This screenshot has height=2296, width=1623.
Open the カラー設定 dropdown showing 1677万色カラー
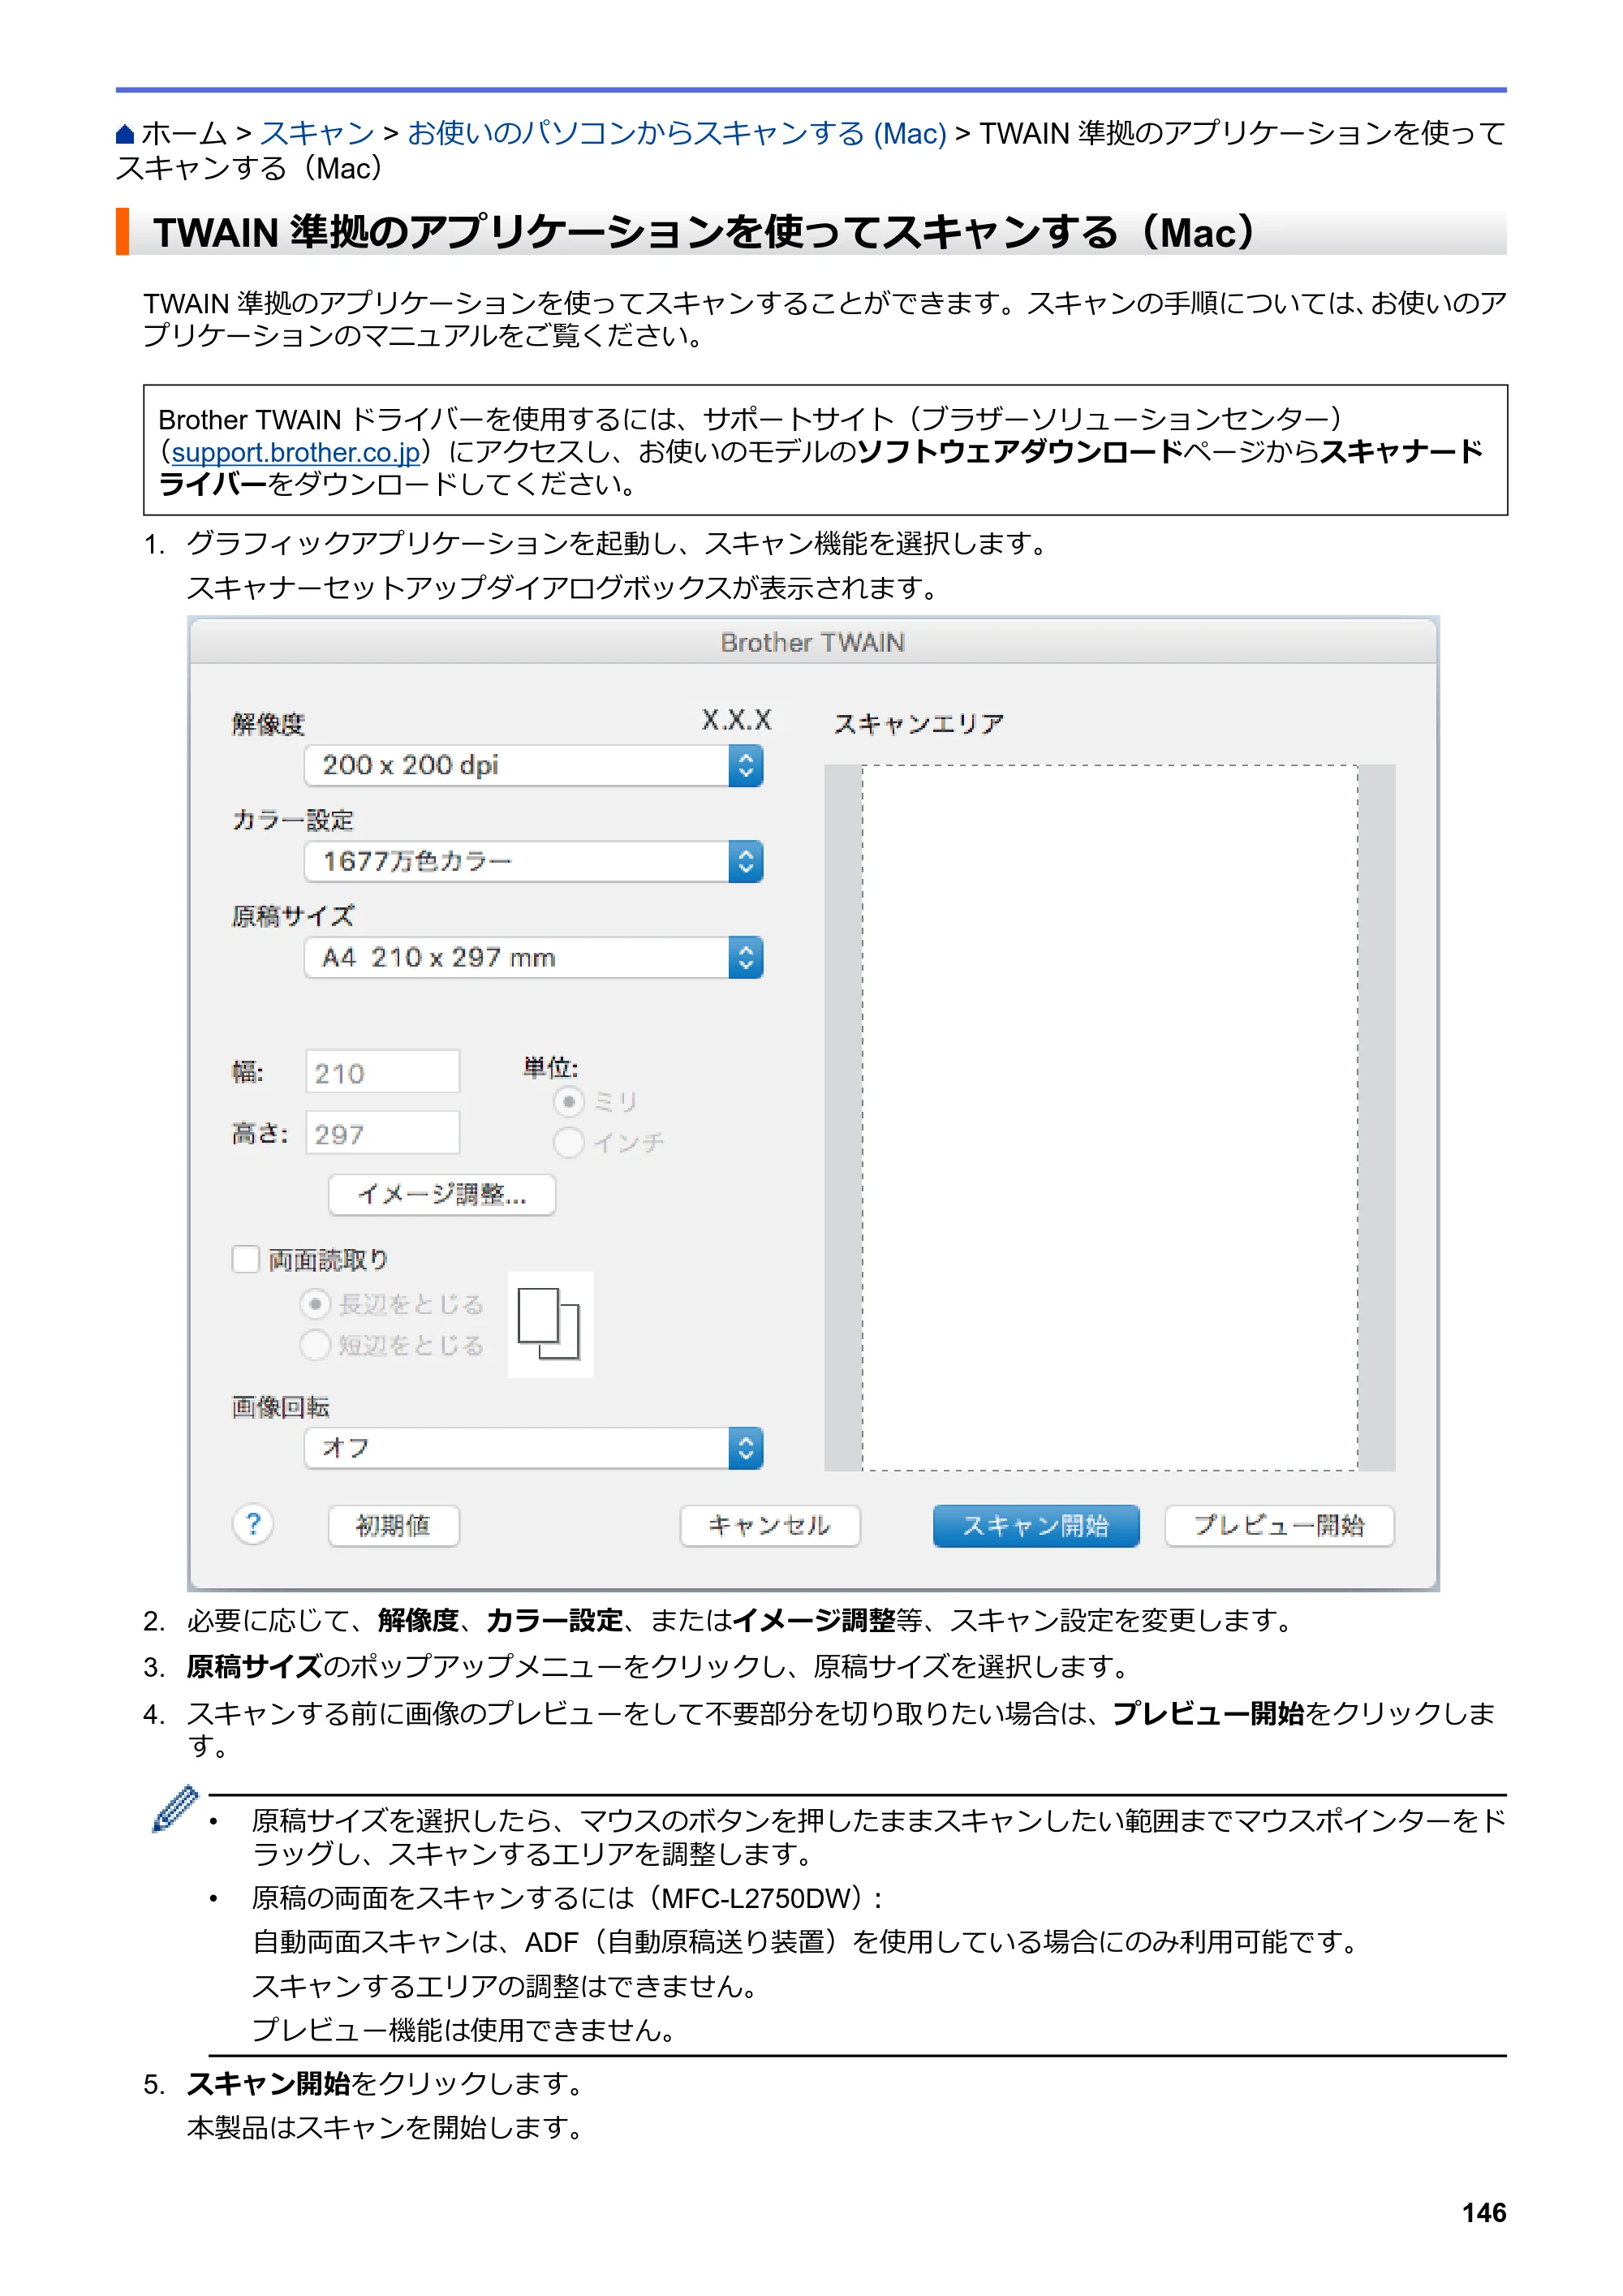(534, 862)
